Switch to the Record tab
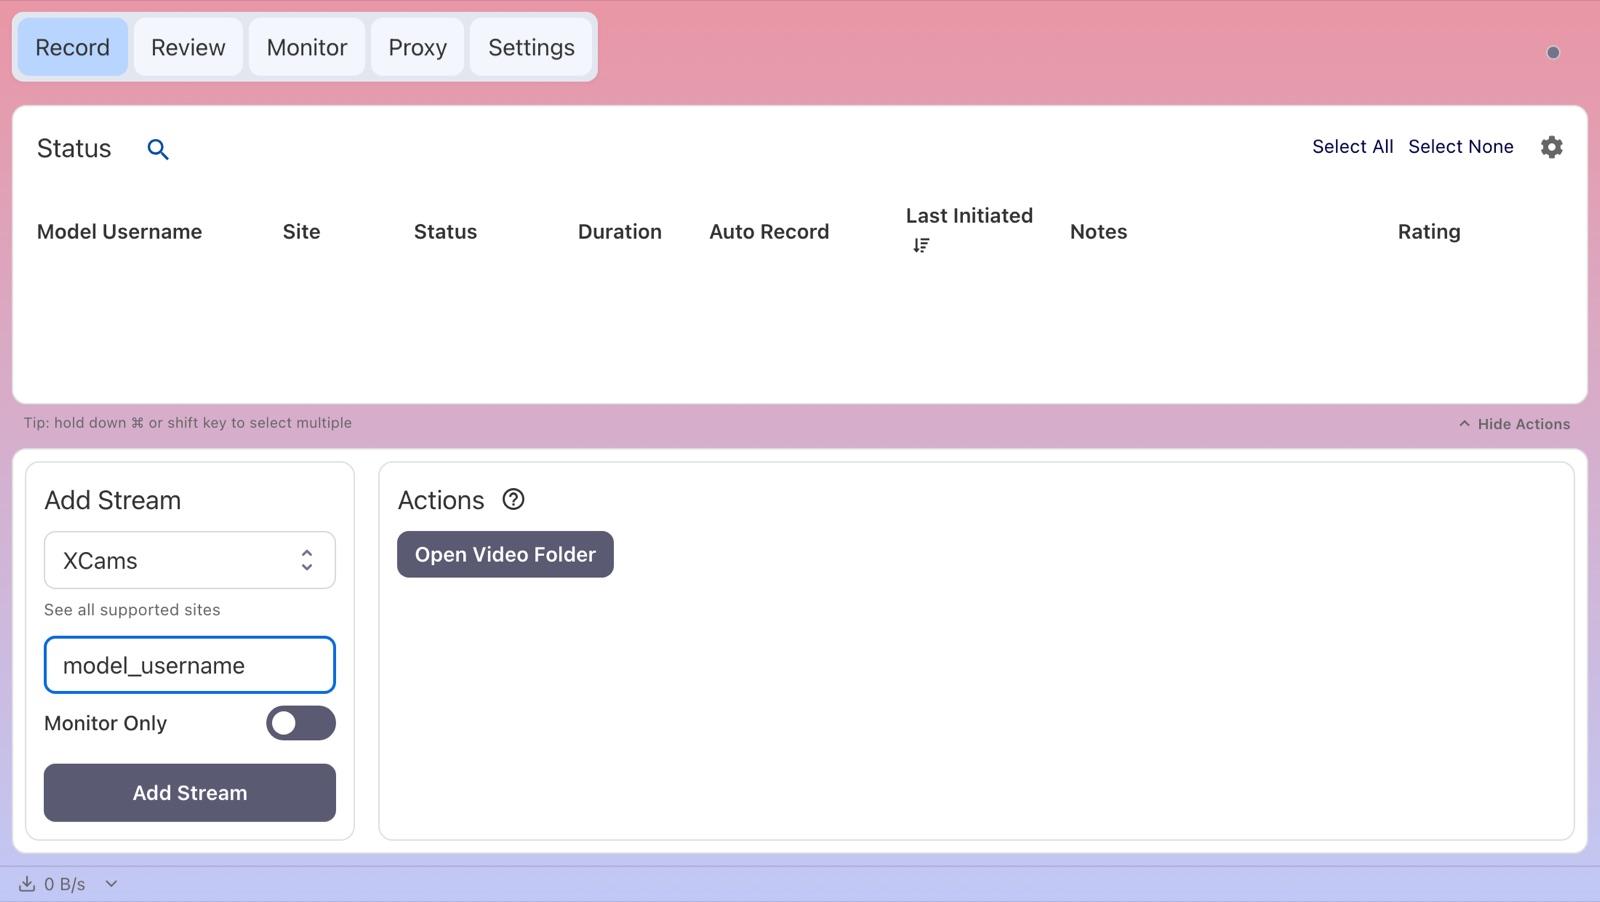 pyautogui.click(x=73, y=47)
